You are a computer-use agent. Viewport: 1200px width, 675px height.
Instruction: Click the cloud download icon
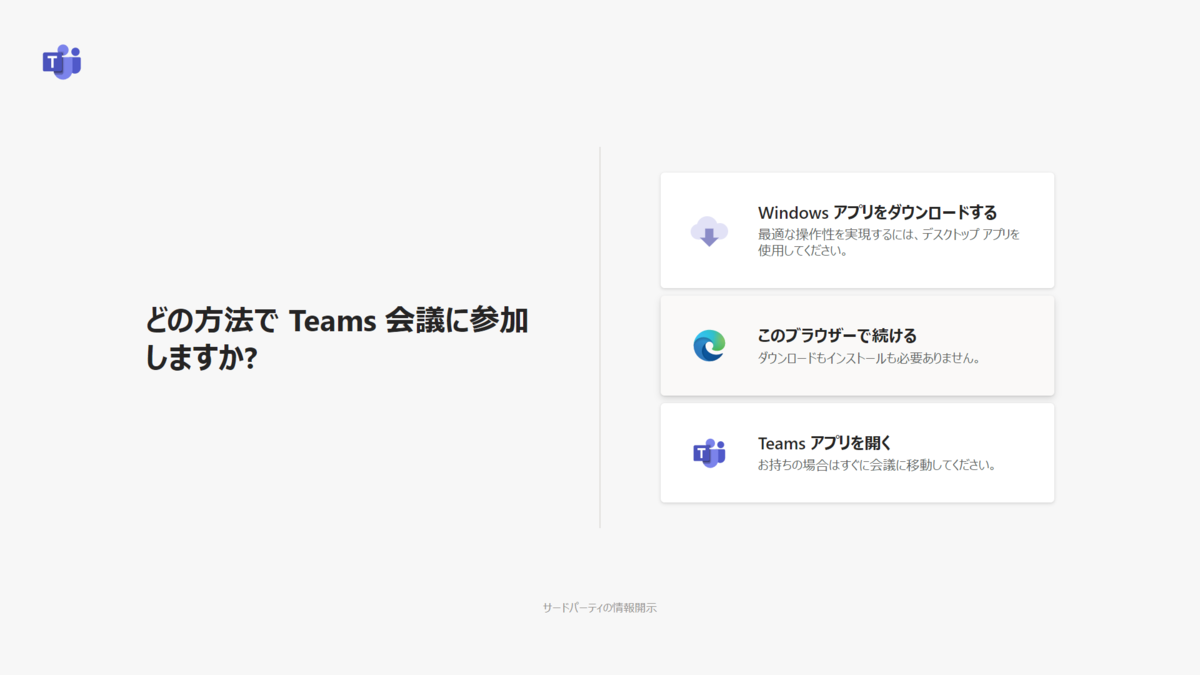[709, 231]
